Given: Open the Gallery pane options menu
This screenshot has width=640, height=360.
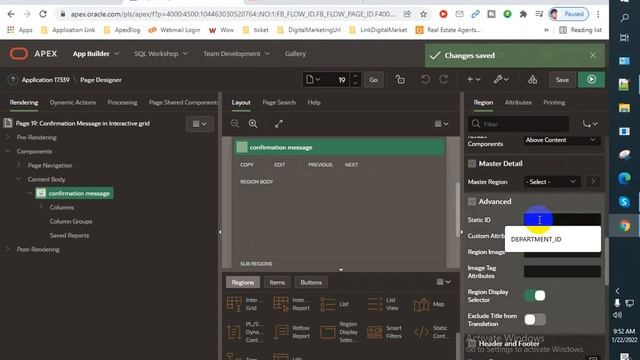Looking at the screenshot, I should tap(444, 282).
